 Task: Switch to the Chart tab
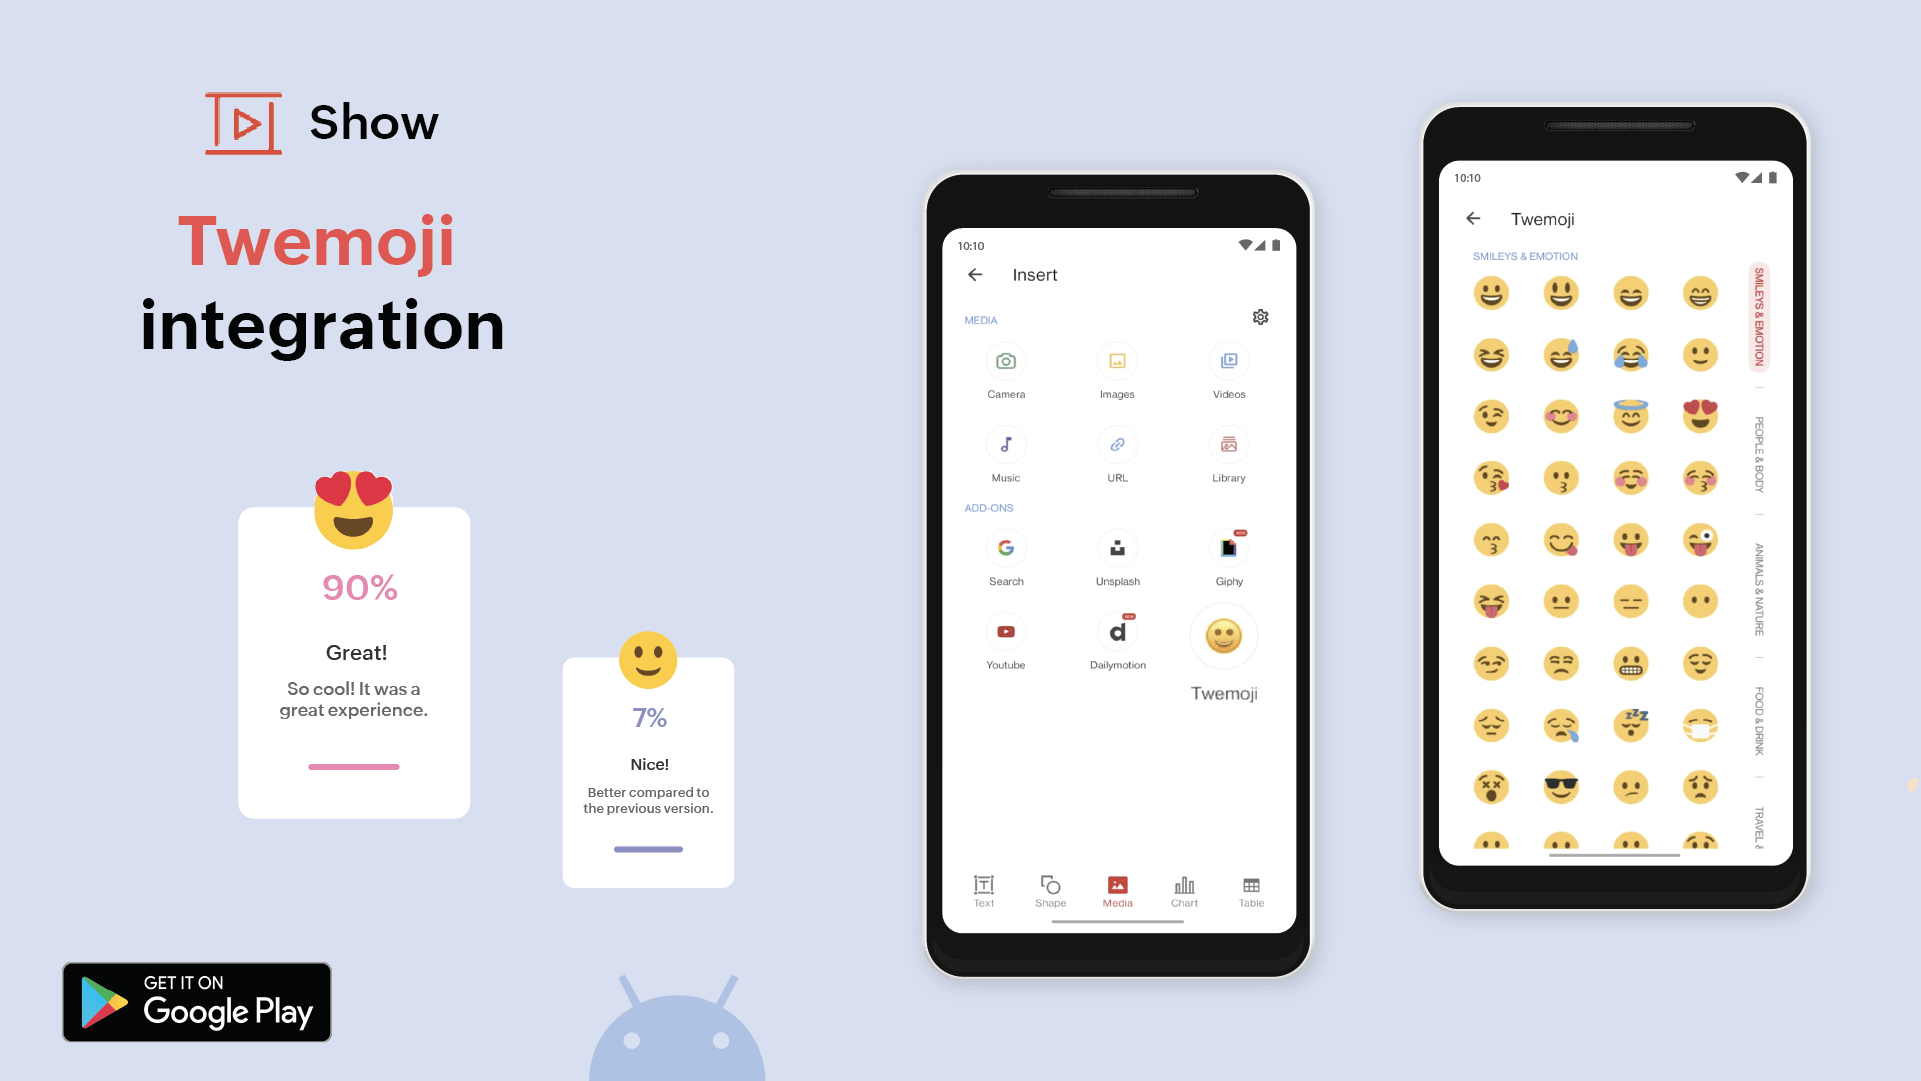1185,891
